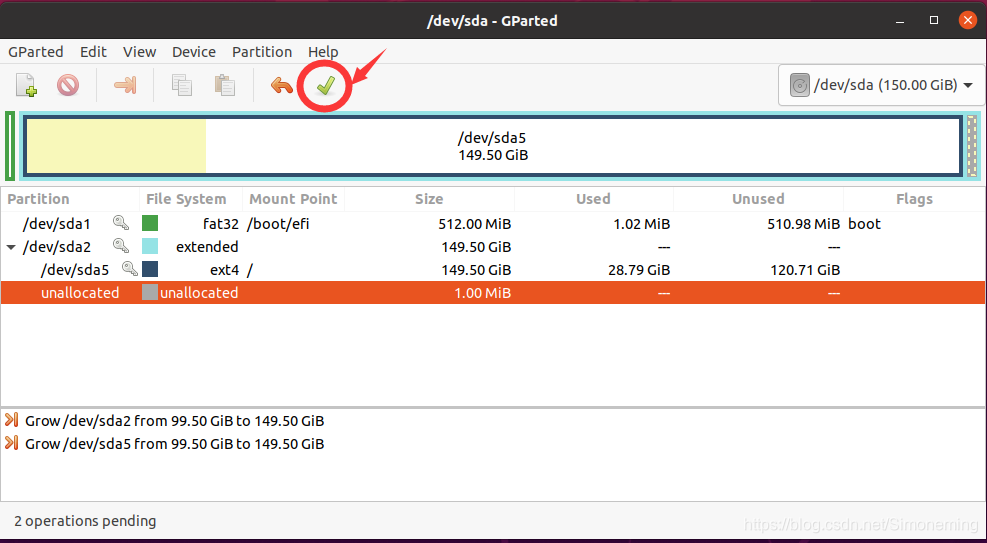The height and width of the screenshot is (543, 987).
Task: Sort by the Partition column header
Action: (x=70, y=199)
